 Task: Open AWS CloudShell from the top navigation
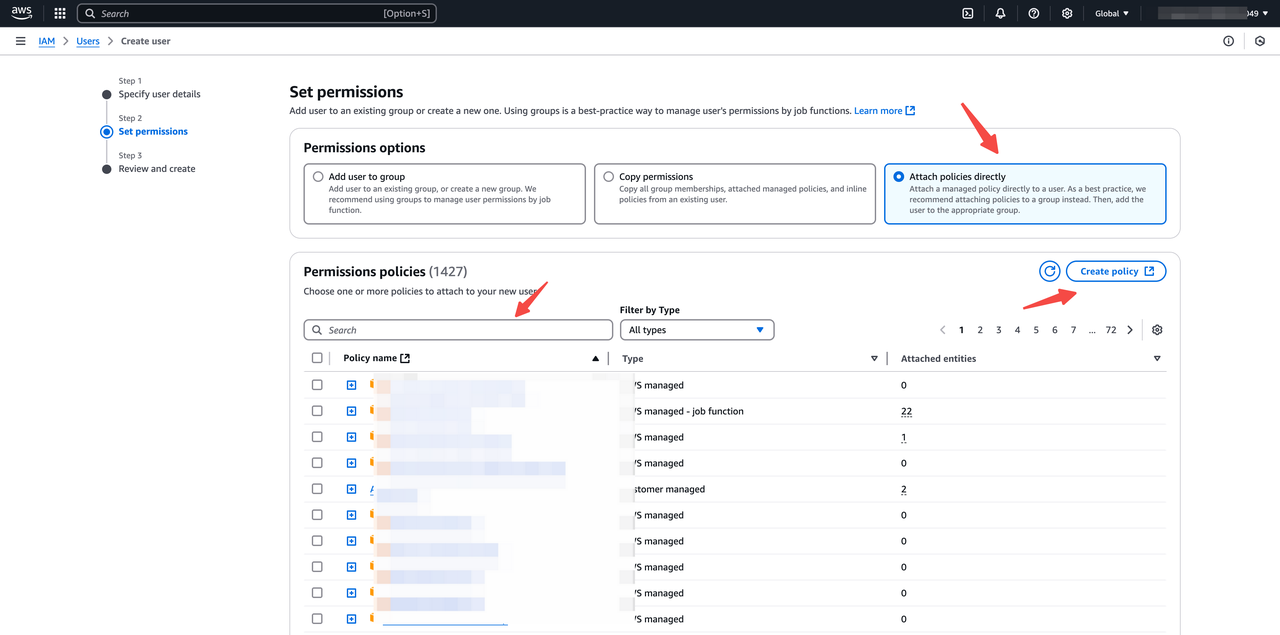click(x=966, y=13)
